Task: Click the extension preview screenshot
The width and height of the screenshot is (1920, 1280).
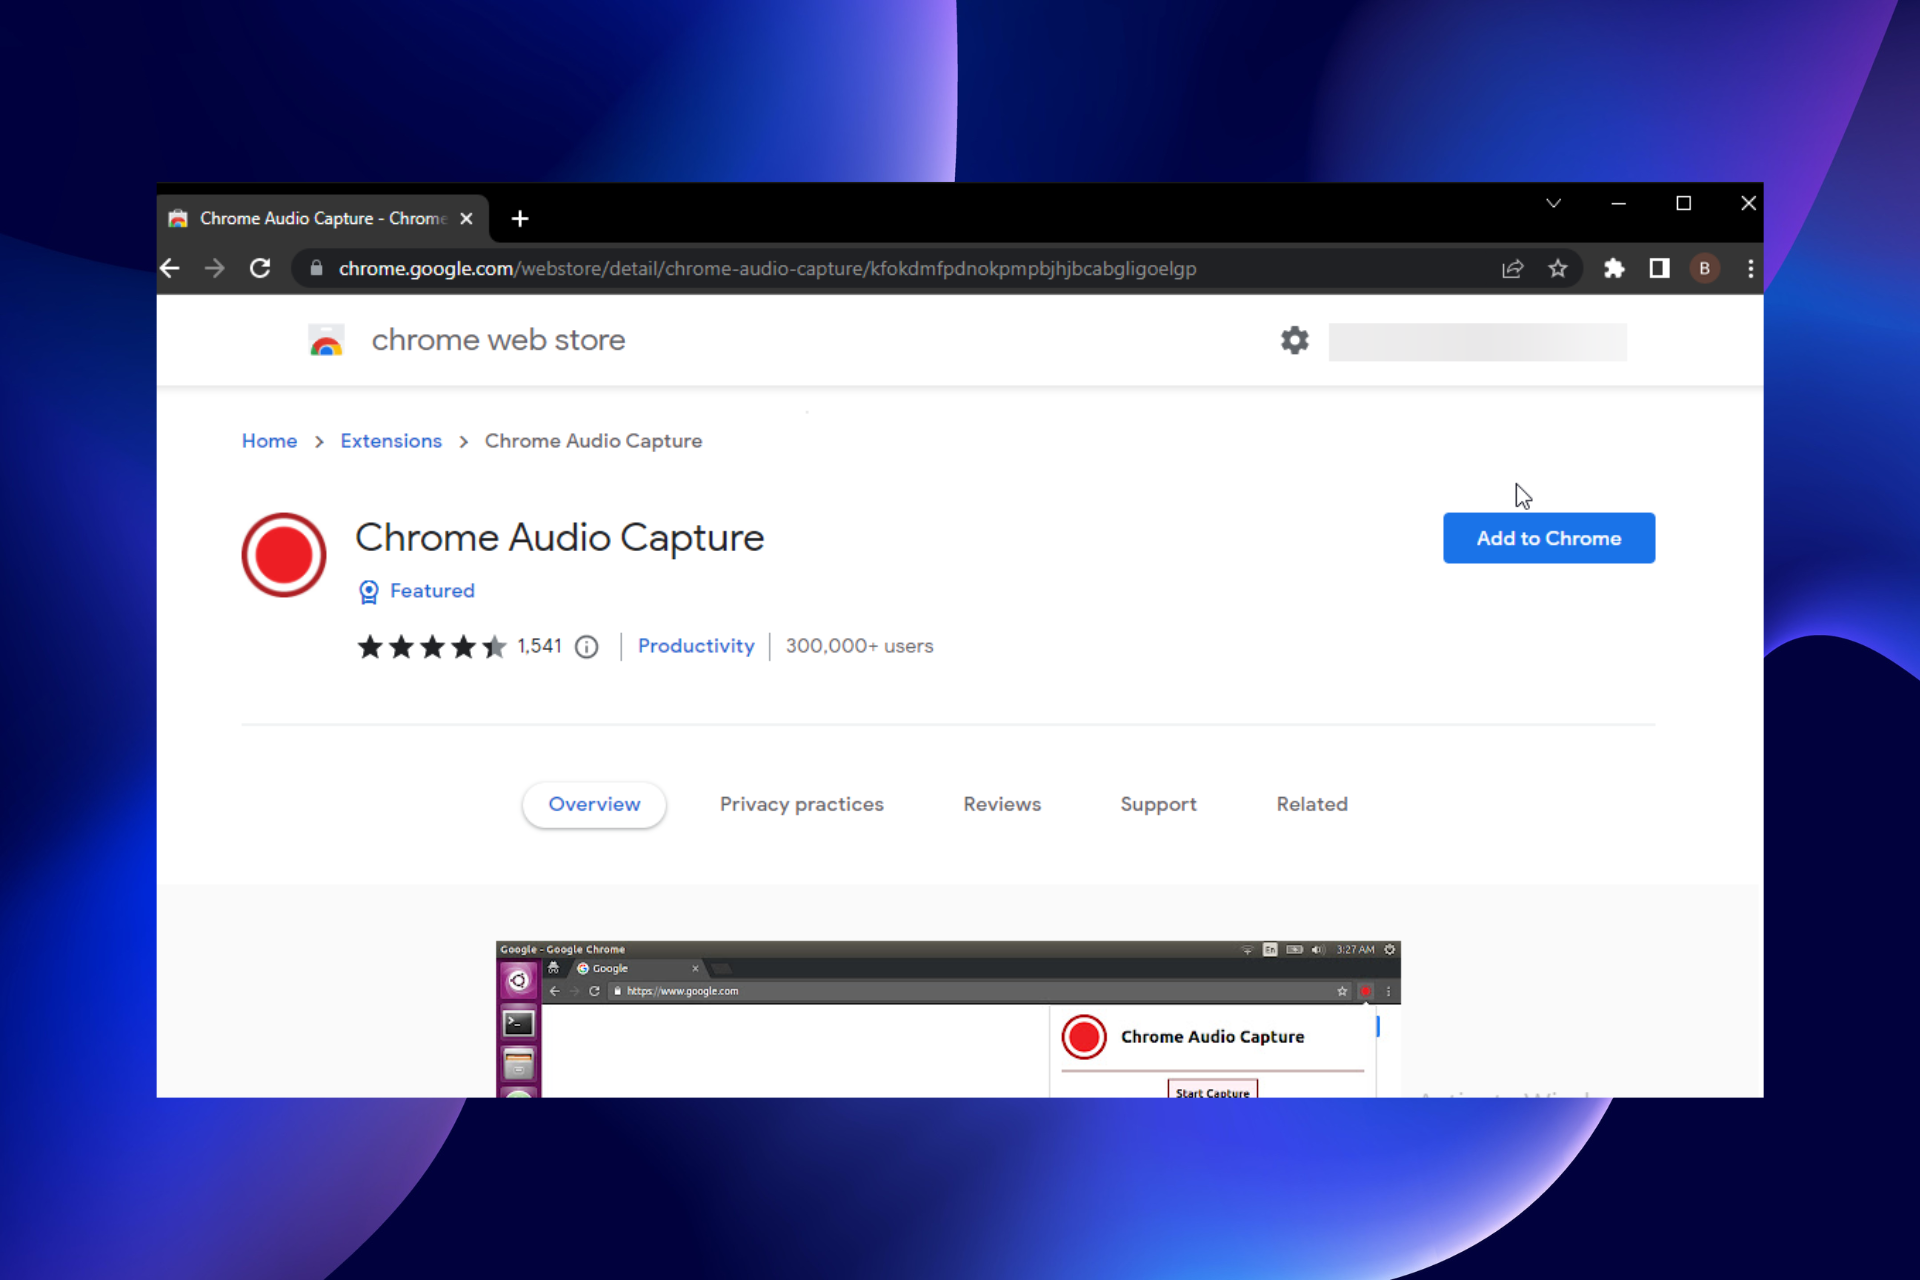Action: [x=948, y=1019]
